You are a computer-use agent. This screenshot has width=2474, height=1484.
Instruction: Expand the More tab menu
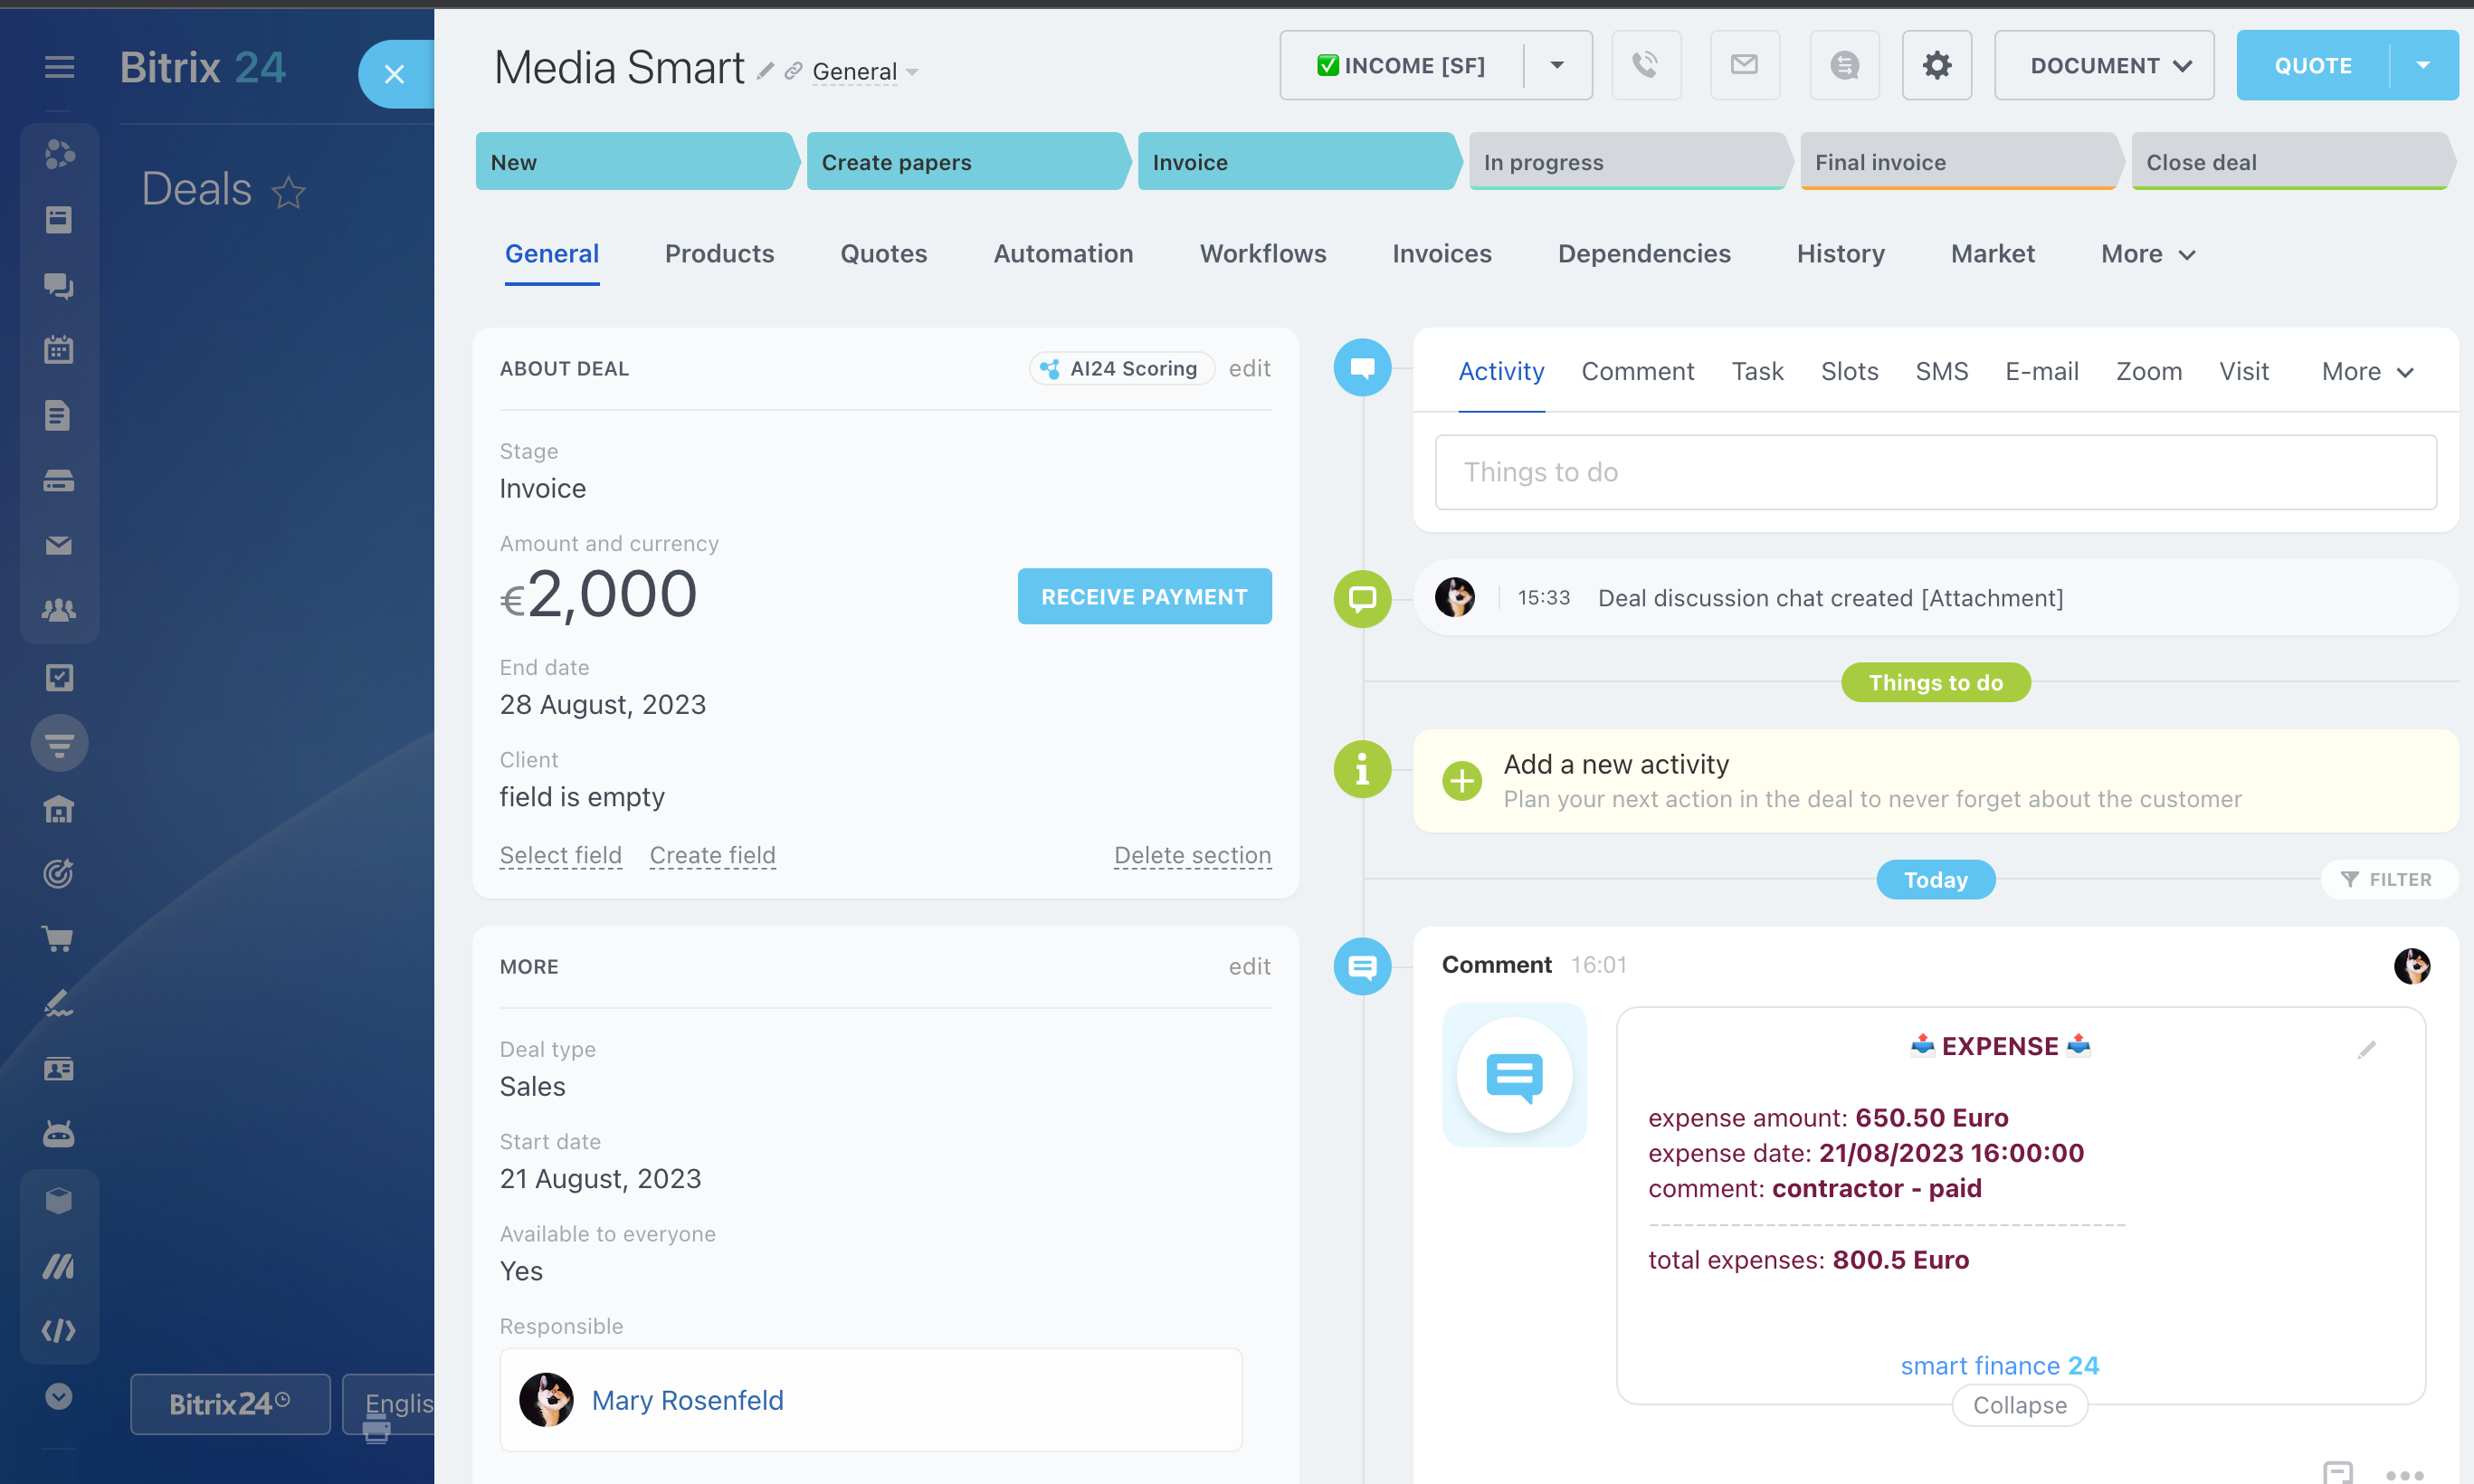2147,254
